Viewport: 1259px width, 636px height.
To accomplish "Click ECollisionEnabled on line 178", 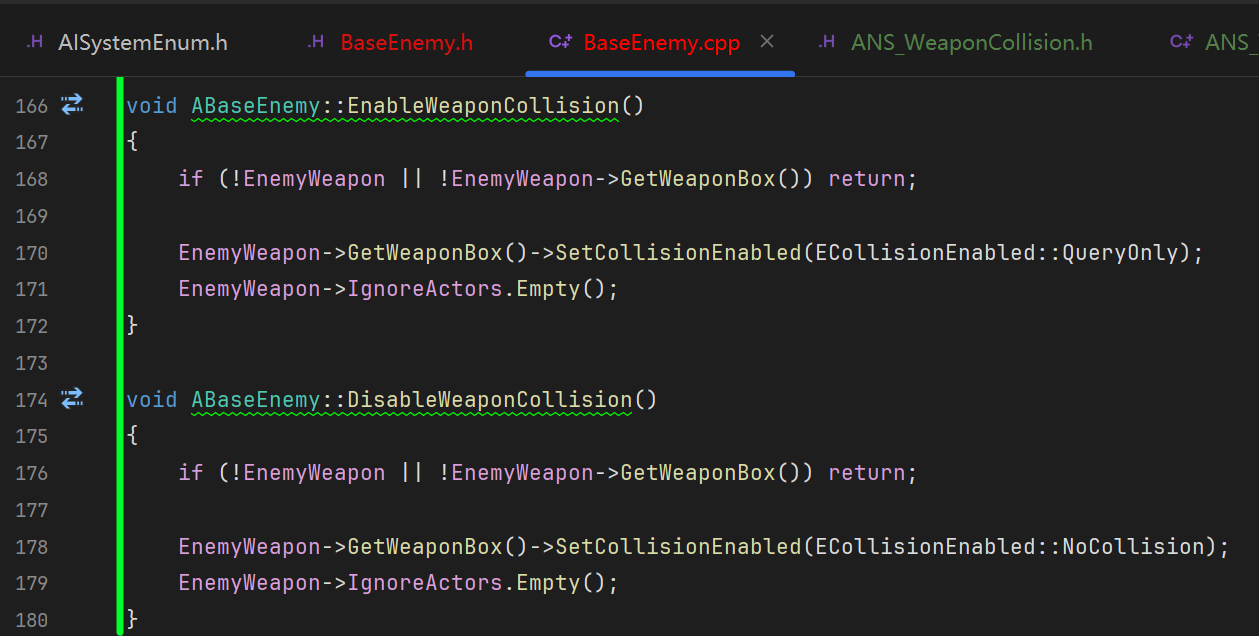I will coord(925,546).
